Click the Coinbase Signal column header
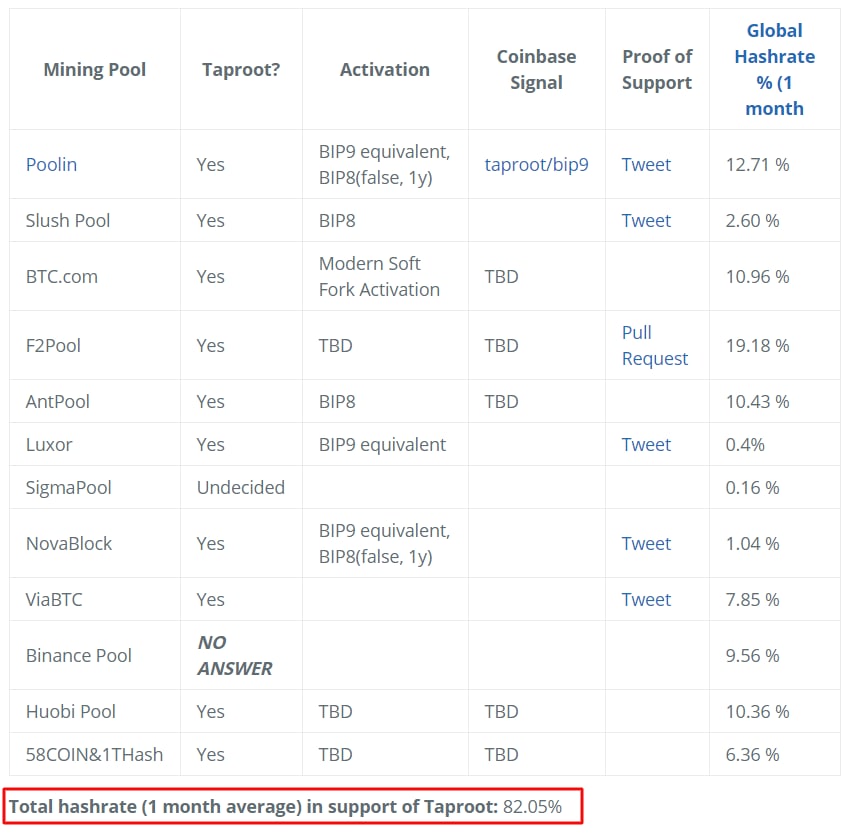848x835 pixels. click(x=536, y=69)
